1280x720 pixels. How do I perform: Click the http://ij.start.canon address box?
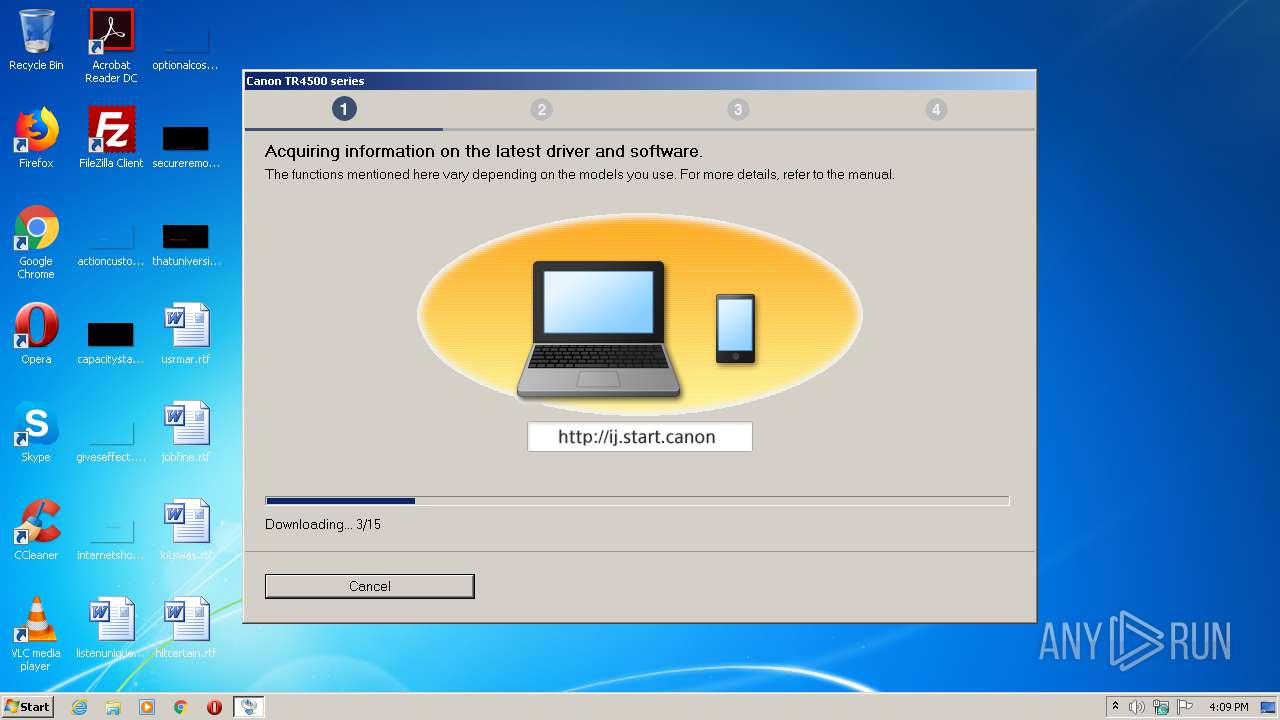tap(640, 437)
